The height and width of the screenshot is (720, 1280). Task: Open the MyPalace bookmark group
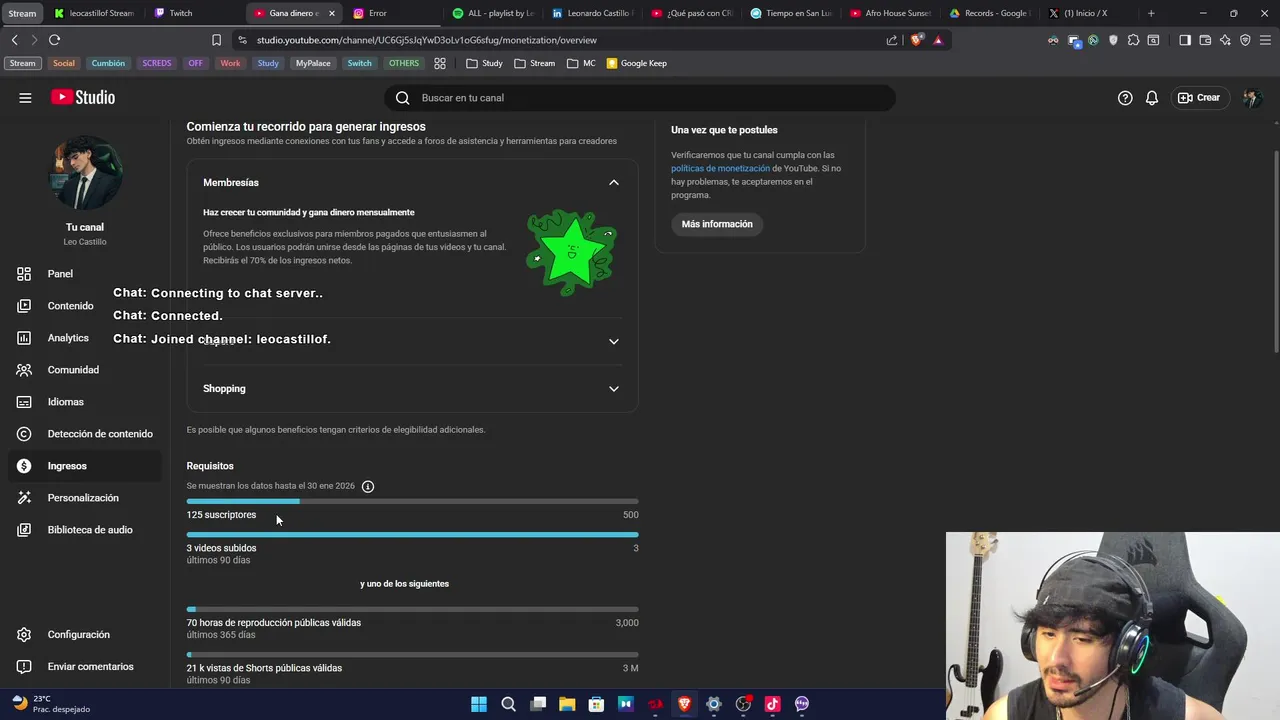coord(313,63)
